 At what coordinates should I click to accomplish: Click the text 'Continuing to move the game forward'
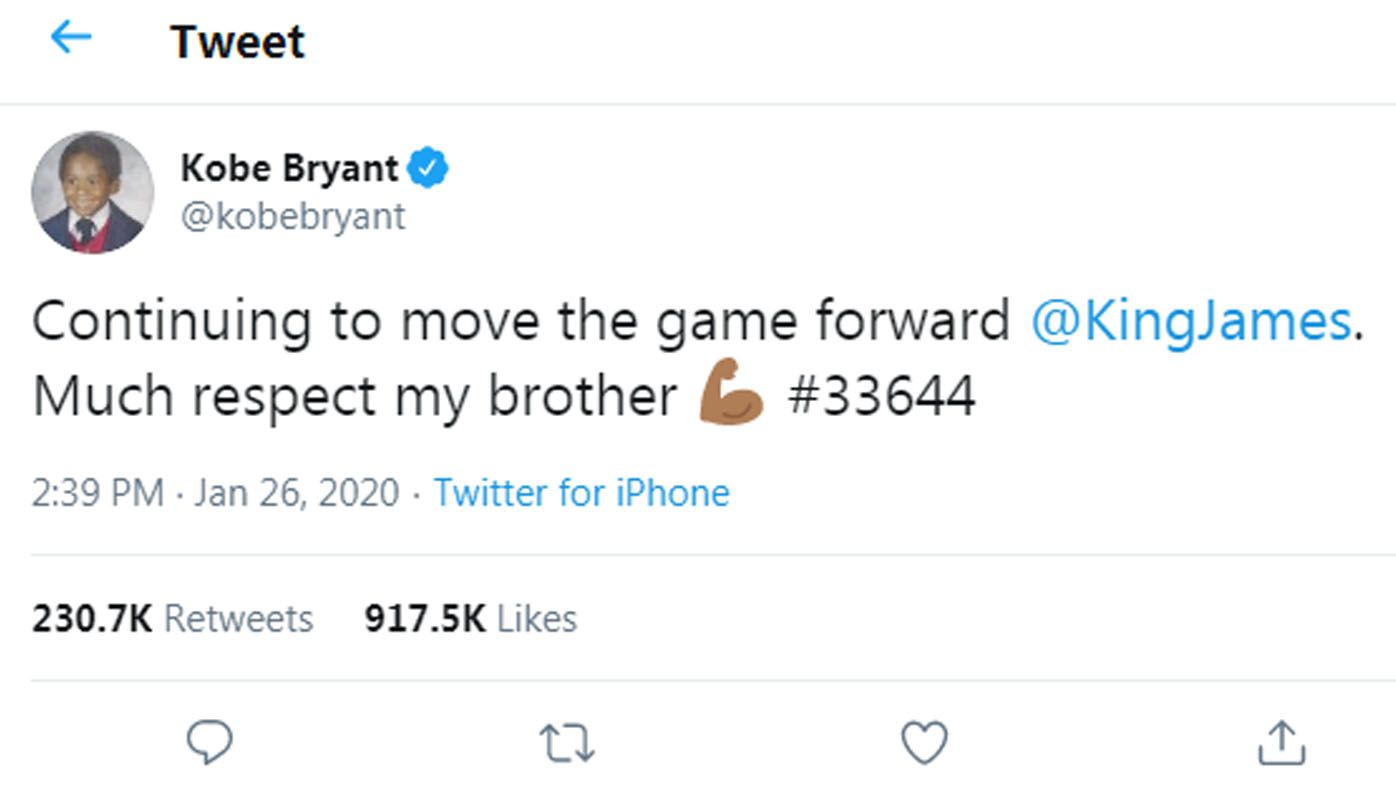520,322
